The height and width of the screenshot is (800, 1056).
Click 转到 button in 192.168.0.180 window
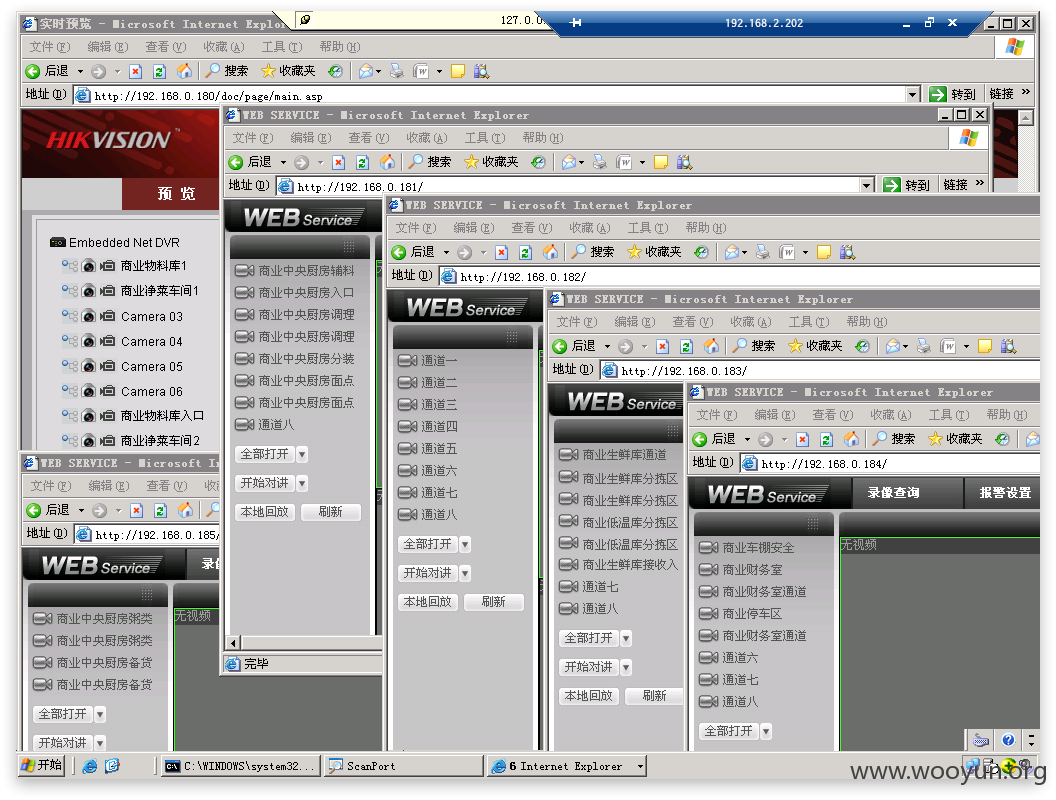click(954, 94)
